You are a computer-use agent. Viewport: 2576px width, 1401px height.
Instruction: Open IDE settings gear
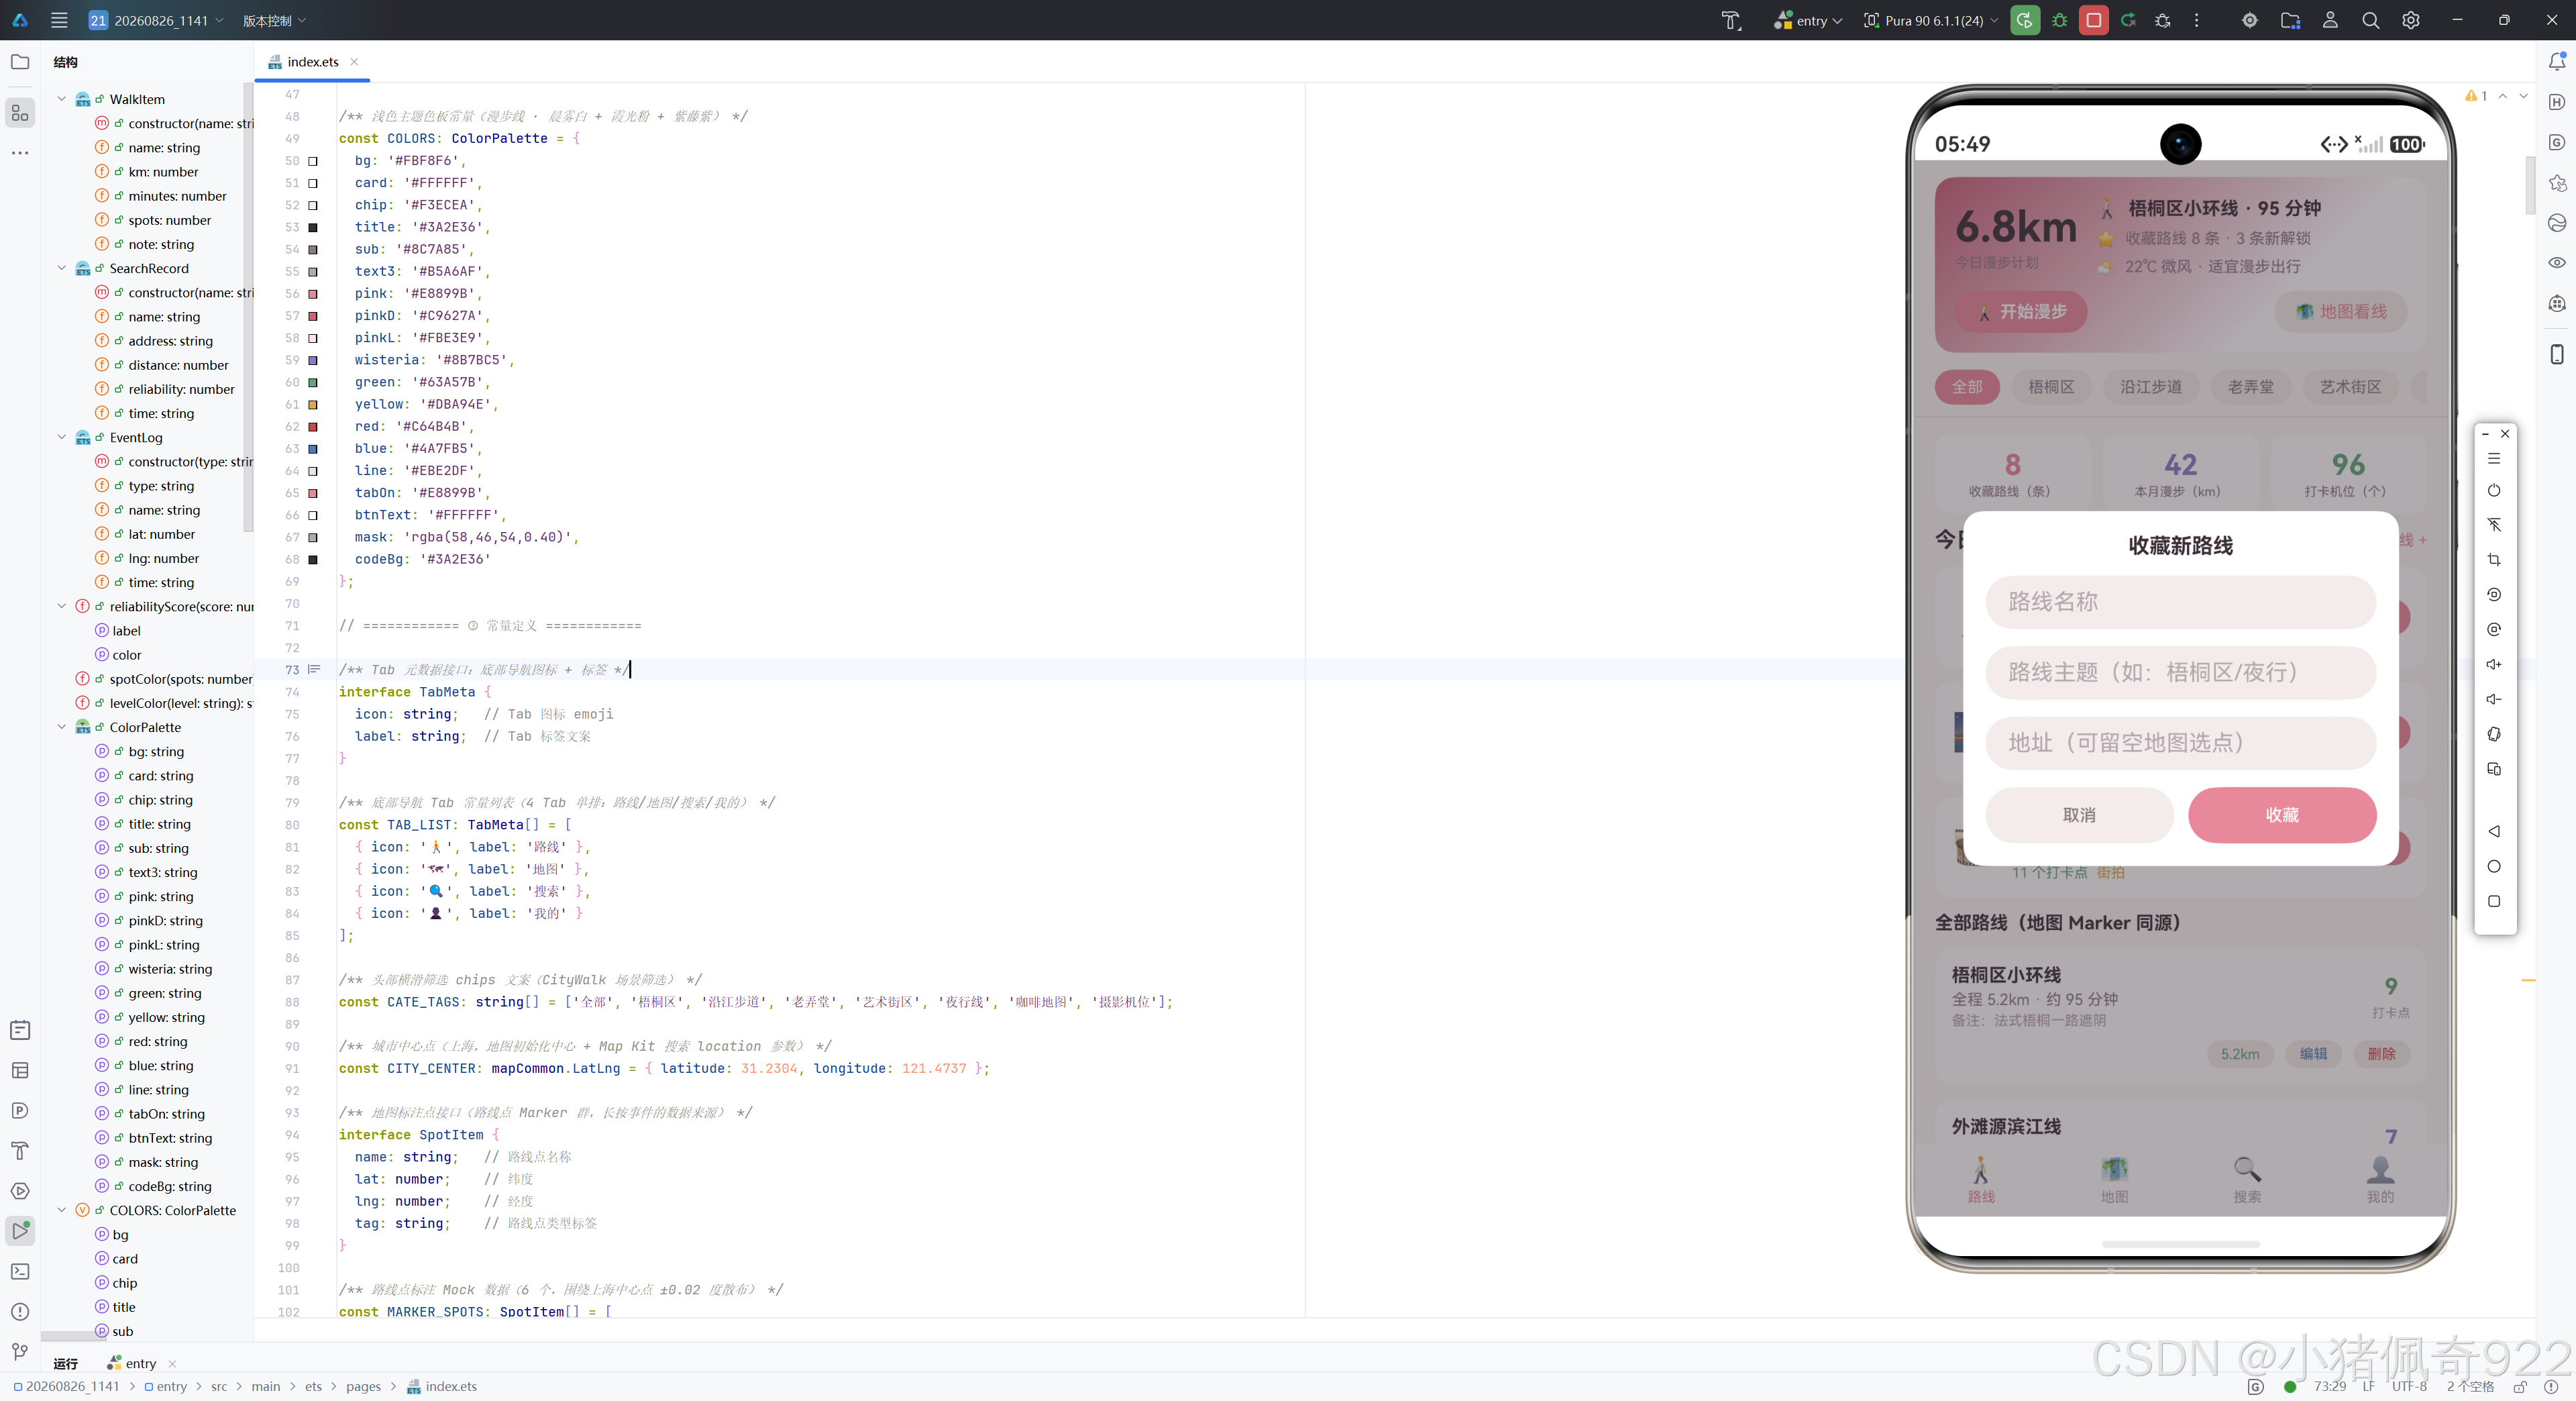(x=2411, y=20)
